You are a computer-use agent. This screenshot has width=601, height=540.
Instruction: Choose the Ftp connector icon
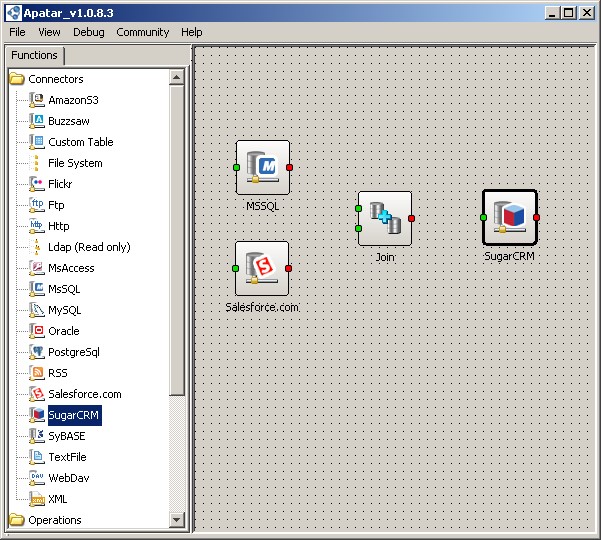click(37, 205)
